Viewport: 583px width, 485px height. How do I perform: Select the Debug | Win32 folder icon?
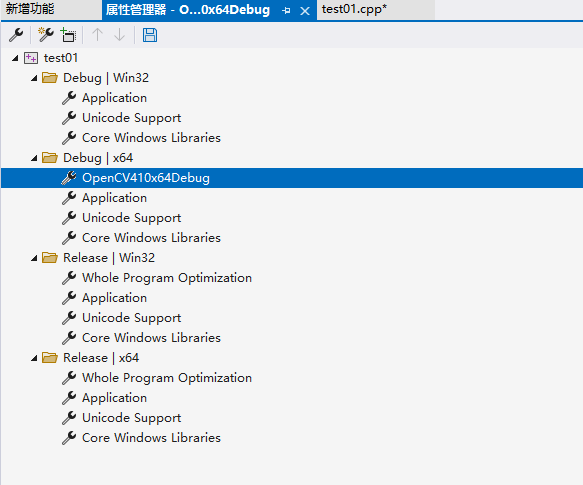pos(50,78)
